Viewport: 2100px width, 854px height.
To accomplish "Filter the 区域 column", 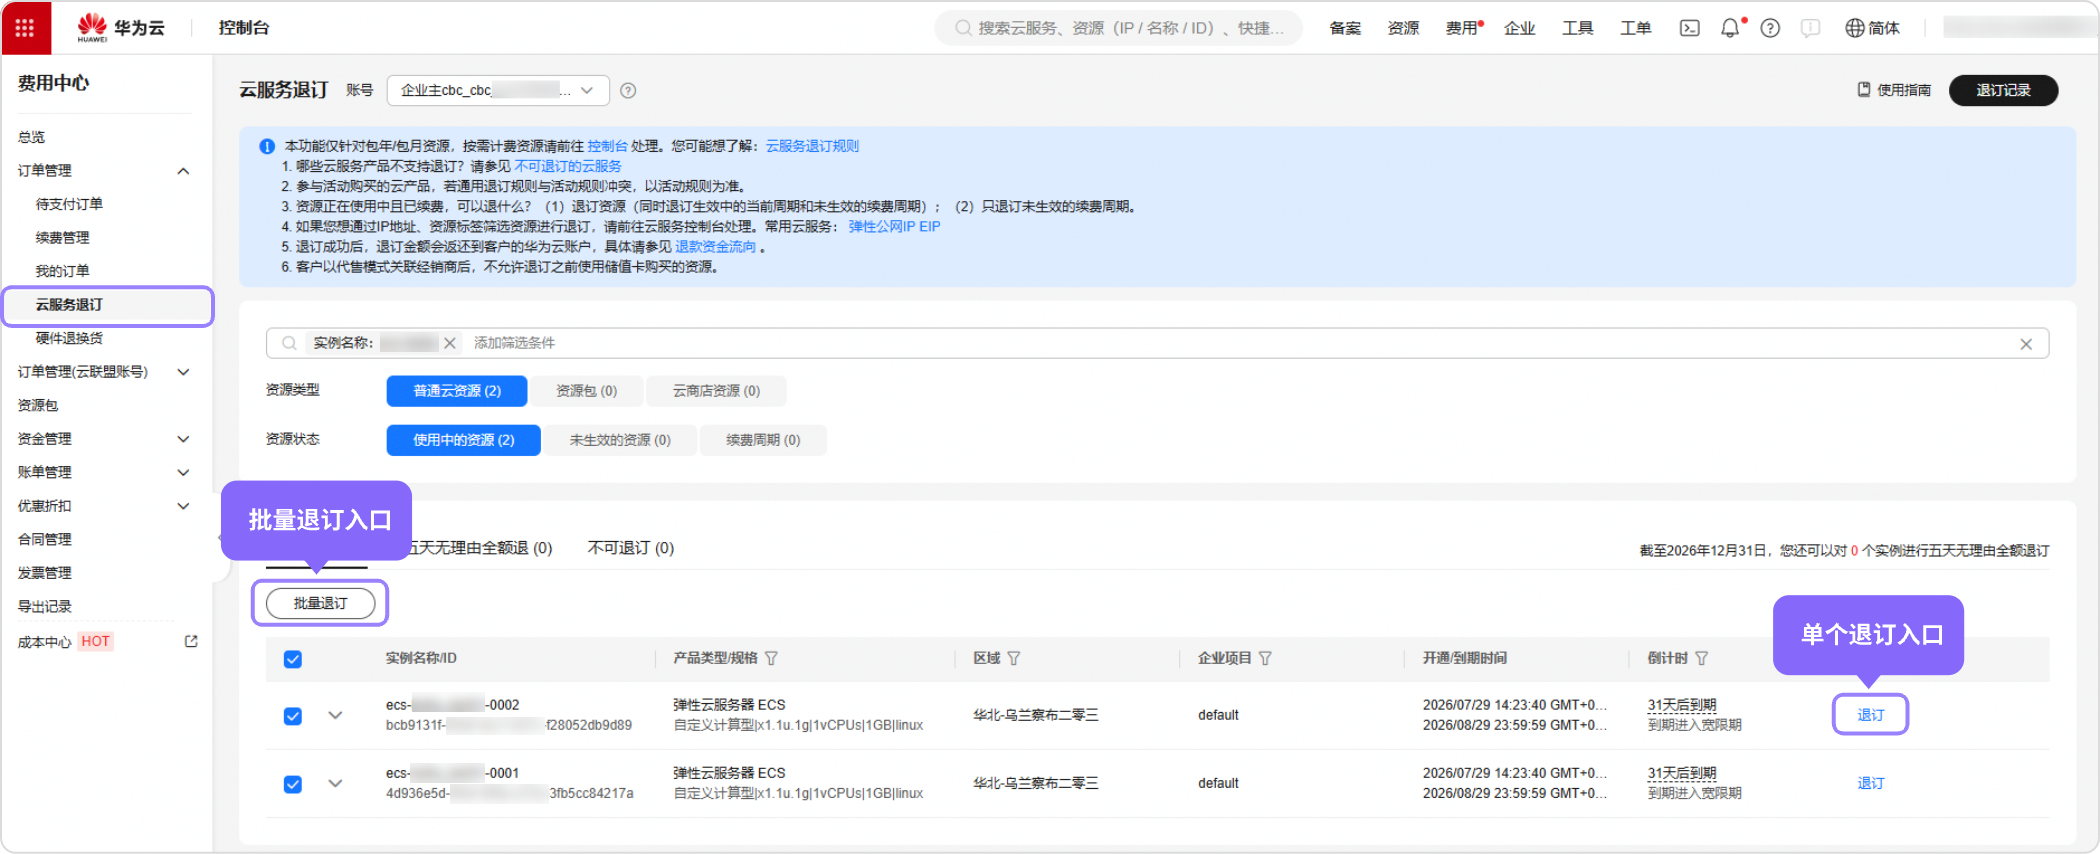I will click(1014, 658).
